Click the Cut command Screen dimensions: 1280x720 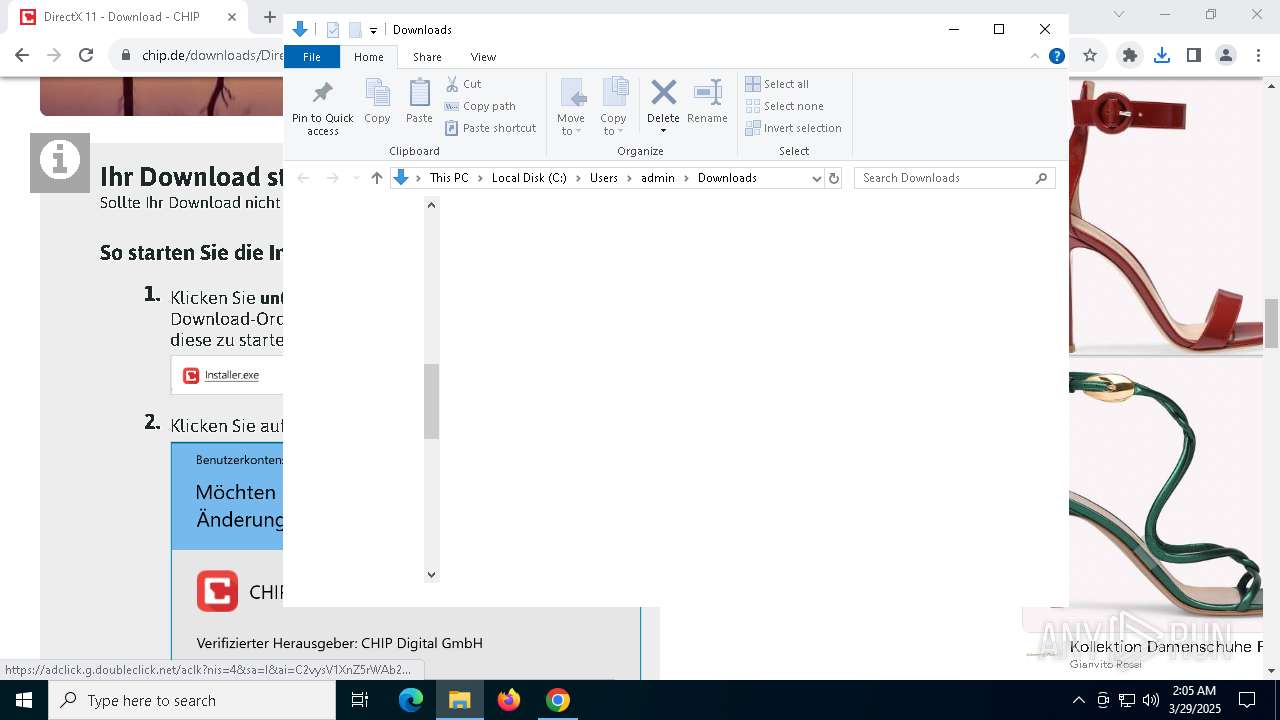[x=463, y=84]
